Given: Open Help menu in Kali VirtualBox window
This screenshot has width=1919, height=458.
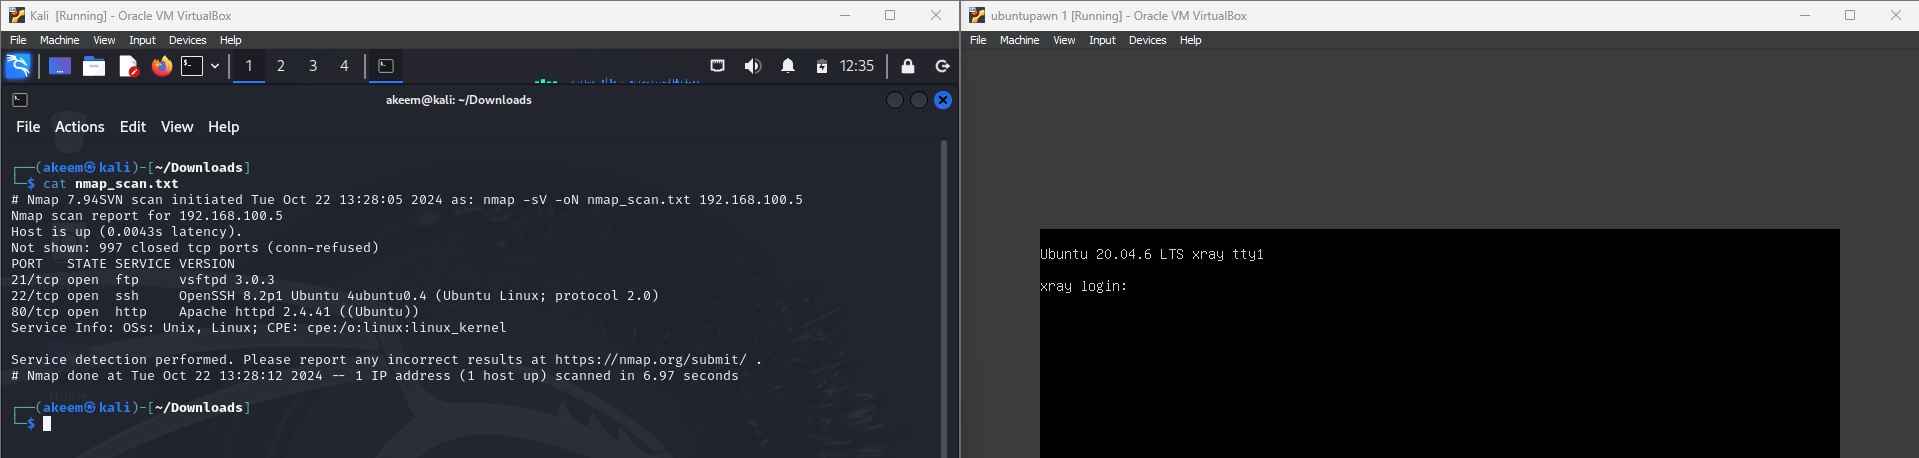Looking at the screenshot, I should pos(231,40).
